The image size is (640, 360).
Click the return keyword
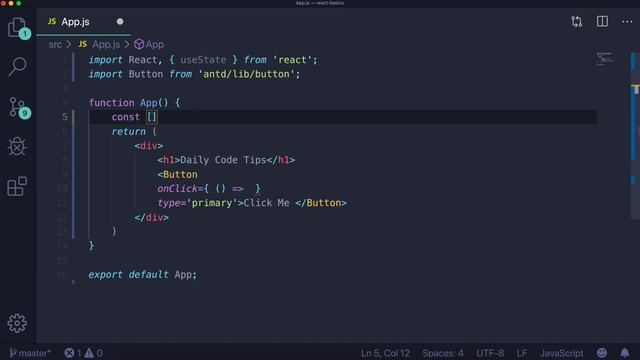pyautogui.click(x=128, y=132)
